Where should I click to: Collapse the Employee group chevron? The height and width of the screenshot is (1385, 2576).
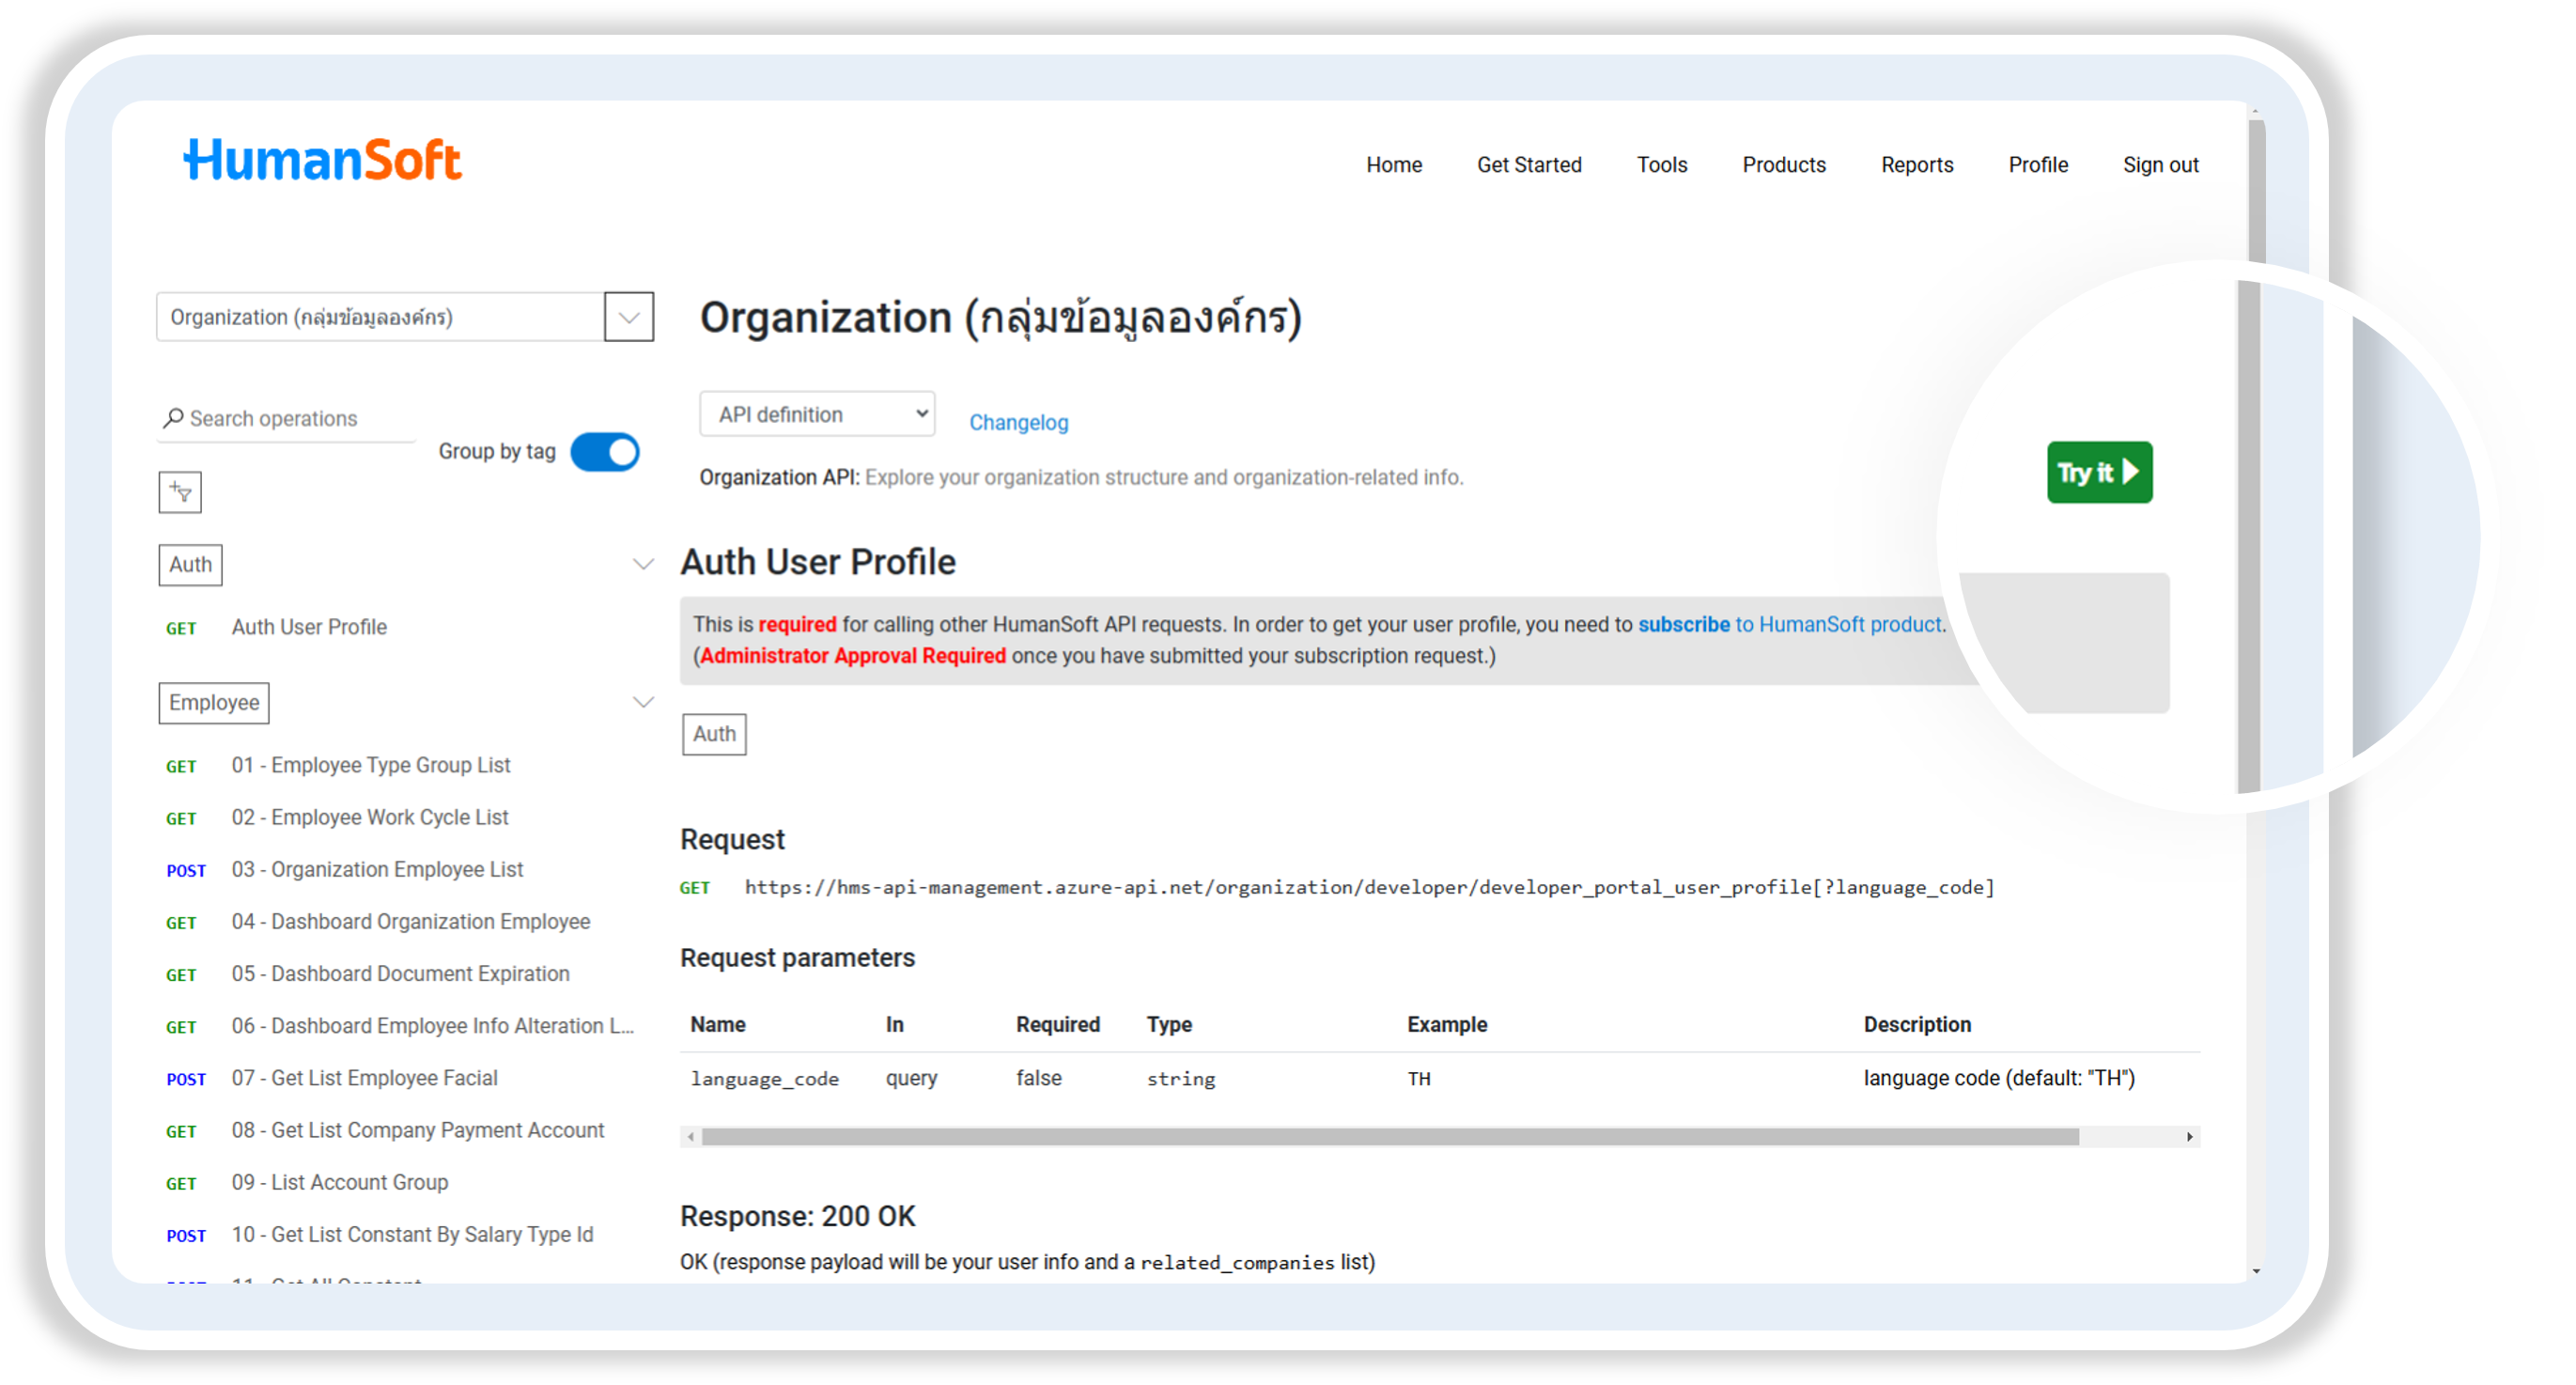coord(643,703)
